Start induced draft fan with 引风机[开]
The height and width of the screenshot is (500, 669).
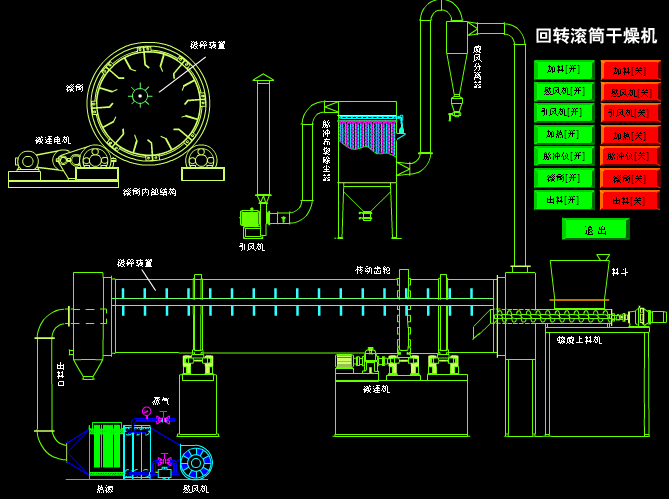tap(563, 113)
